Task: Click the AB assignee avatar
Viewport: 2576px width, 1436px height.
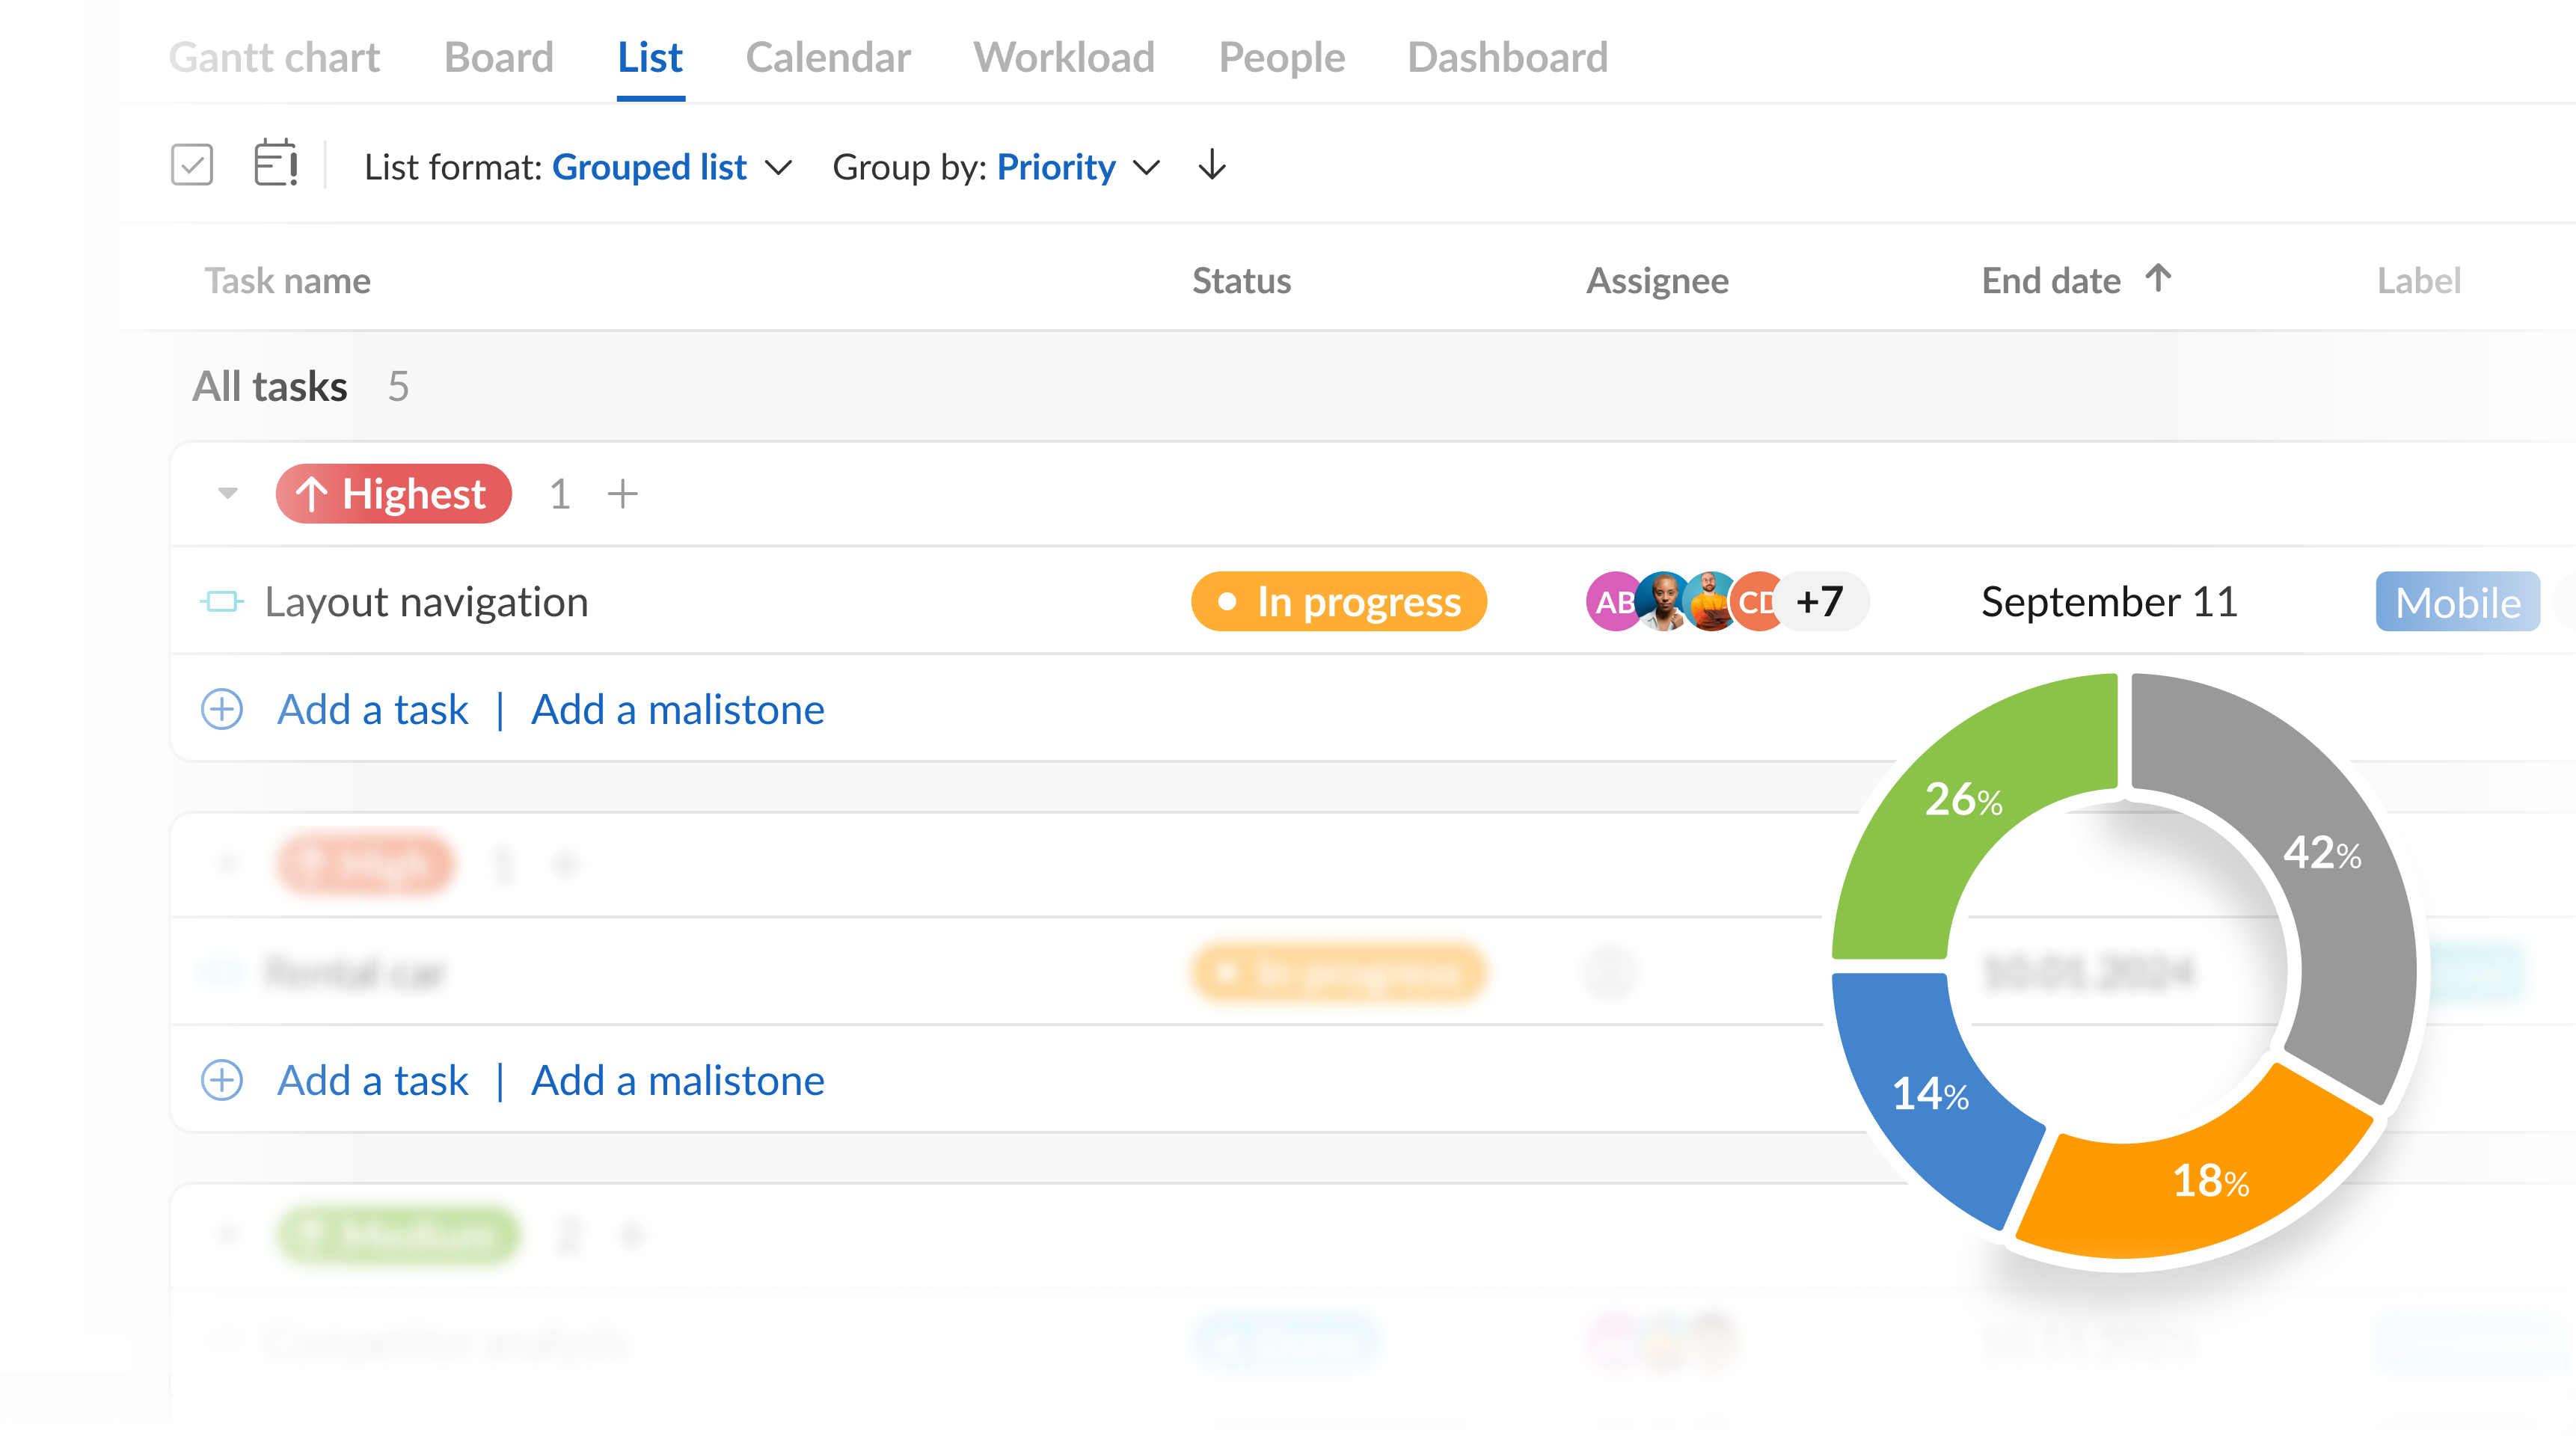Action: point(1609,601)
